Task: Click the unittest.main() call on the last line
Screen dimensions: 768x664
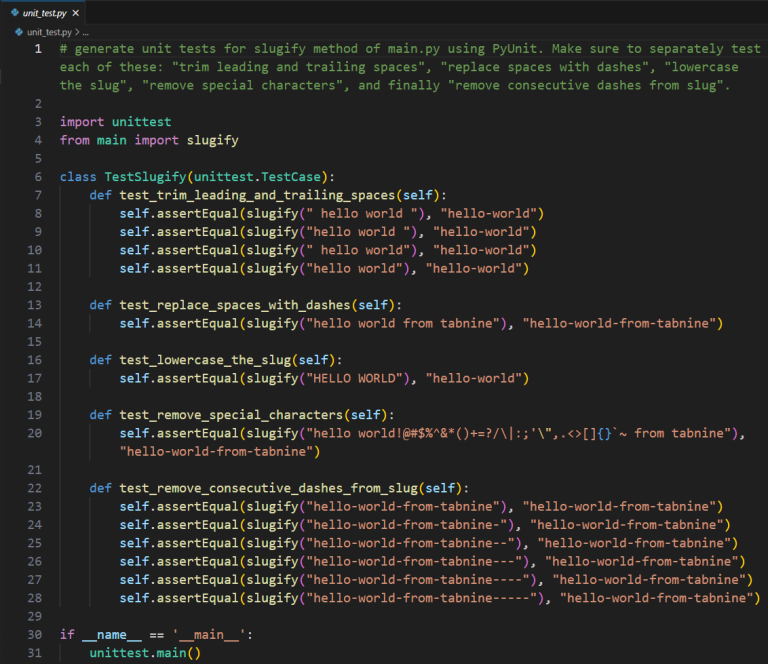Action: click(x=145, y=652)
